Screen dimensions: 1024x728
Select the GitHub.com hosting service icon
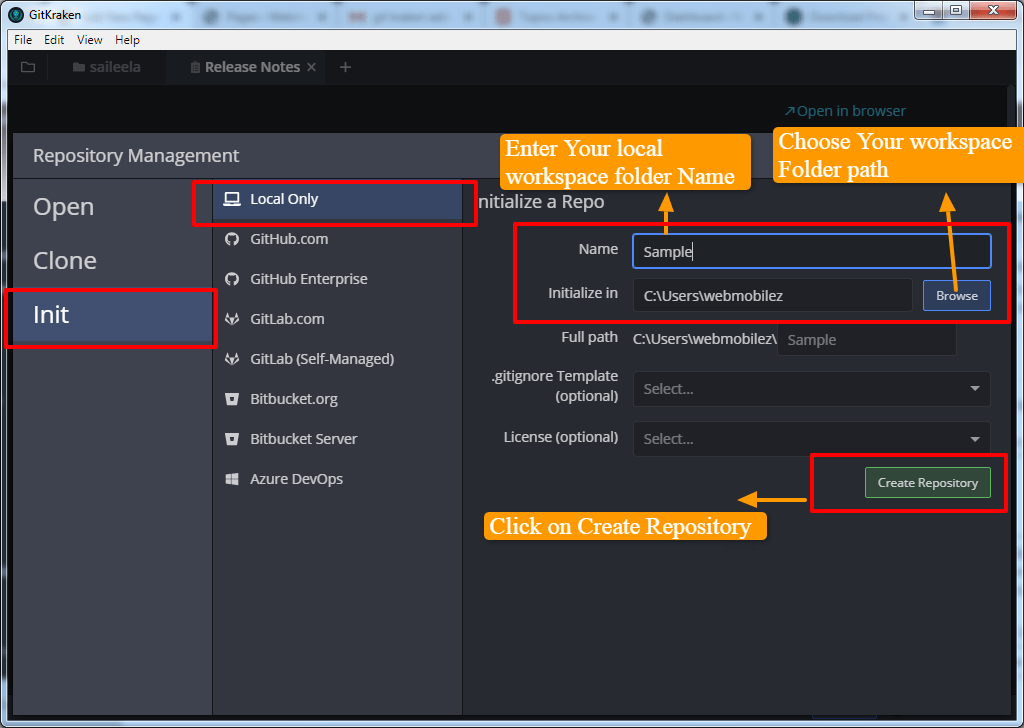click(231, 239)
